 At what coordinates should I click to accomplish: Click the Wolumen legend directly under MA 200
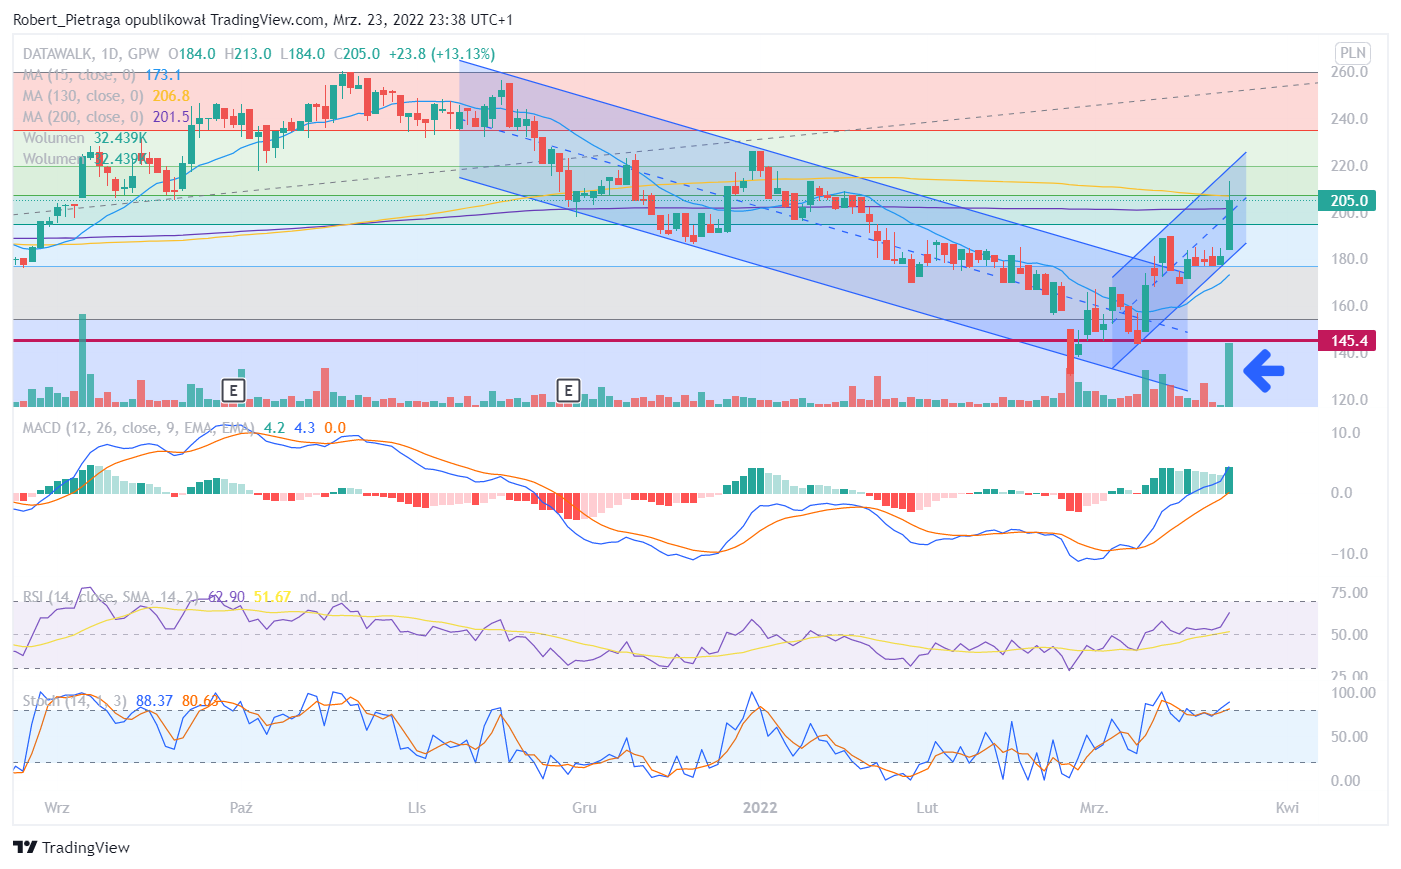54,138
